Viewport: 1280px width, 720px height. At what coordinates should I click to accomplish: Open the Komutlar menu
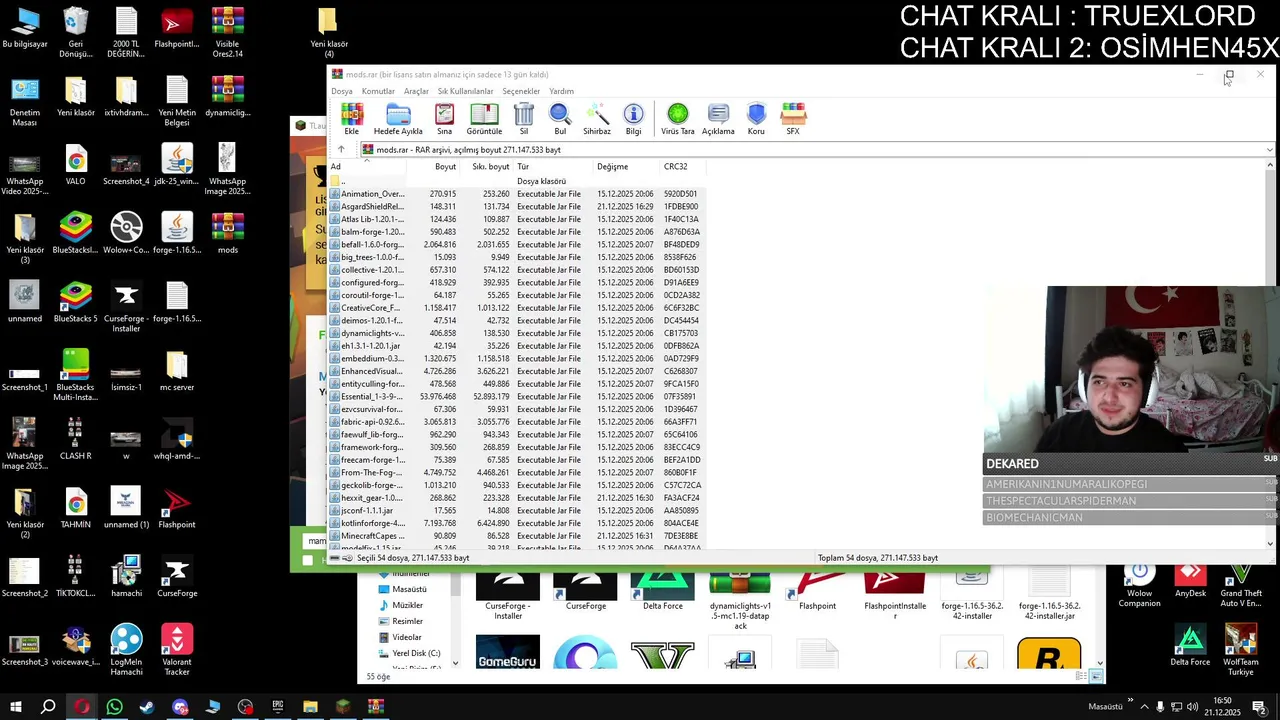click(x=378, y=91)
